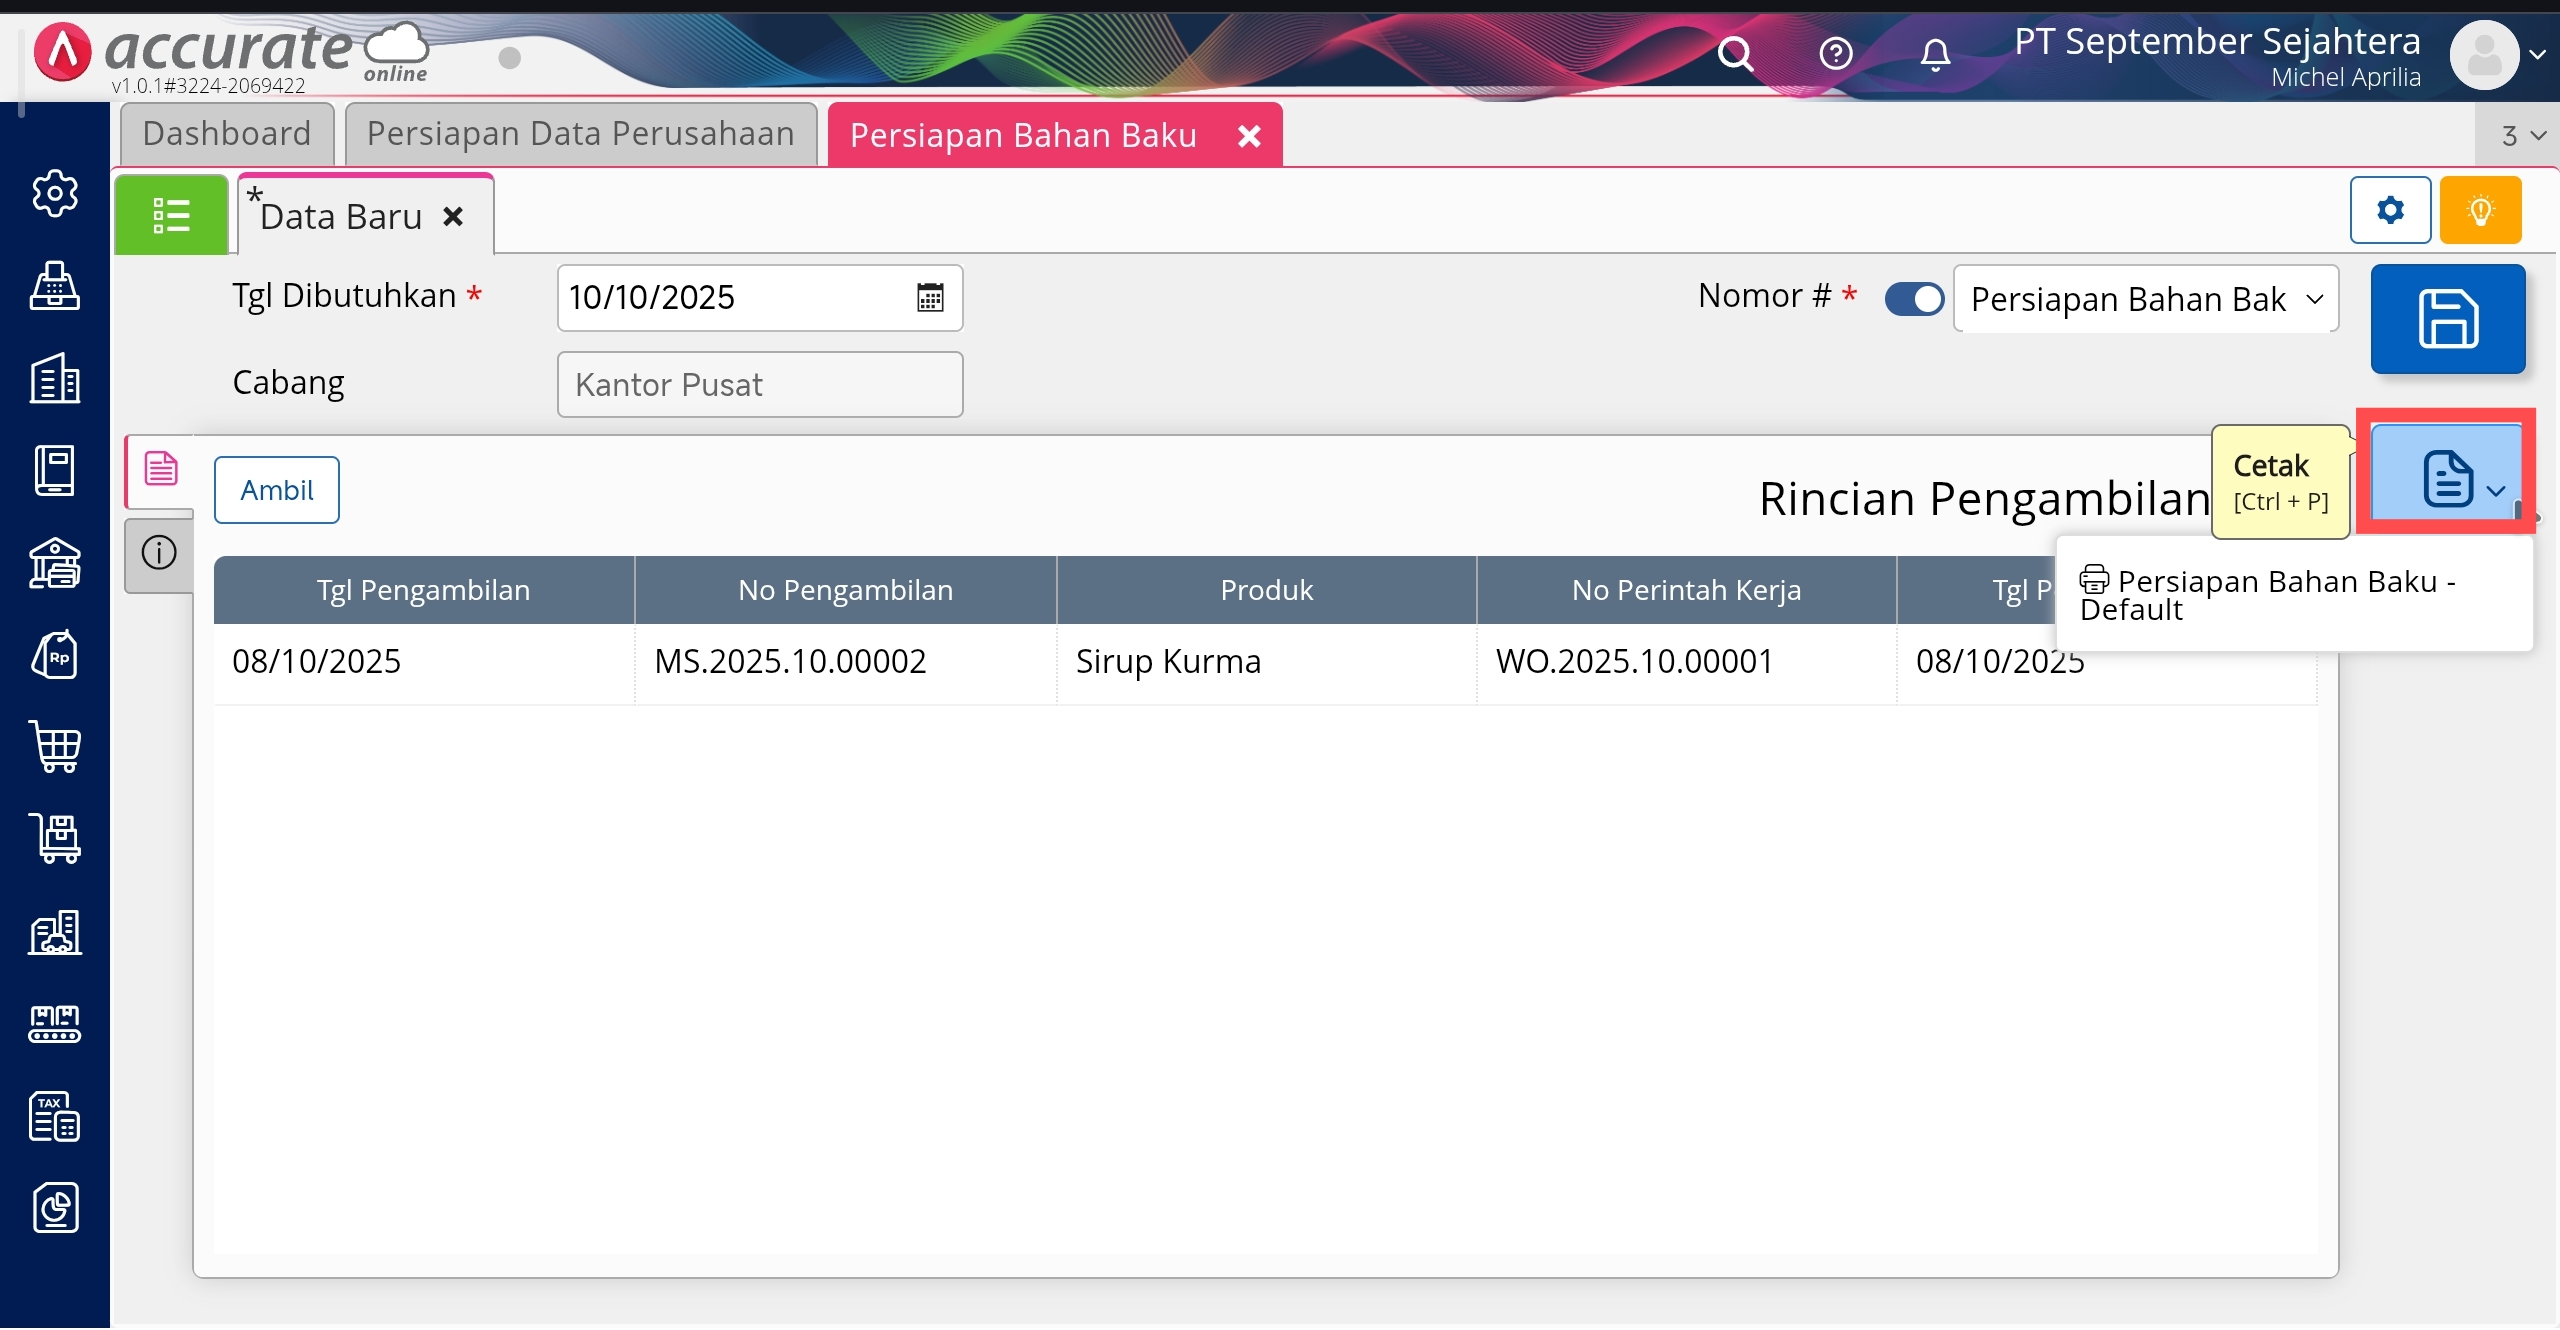Screen dimensions: 2560x1330
Task: Click the gear settings button next to the lightbulb
Action: (2390, 210)
